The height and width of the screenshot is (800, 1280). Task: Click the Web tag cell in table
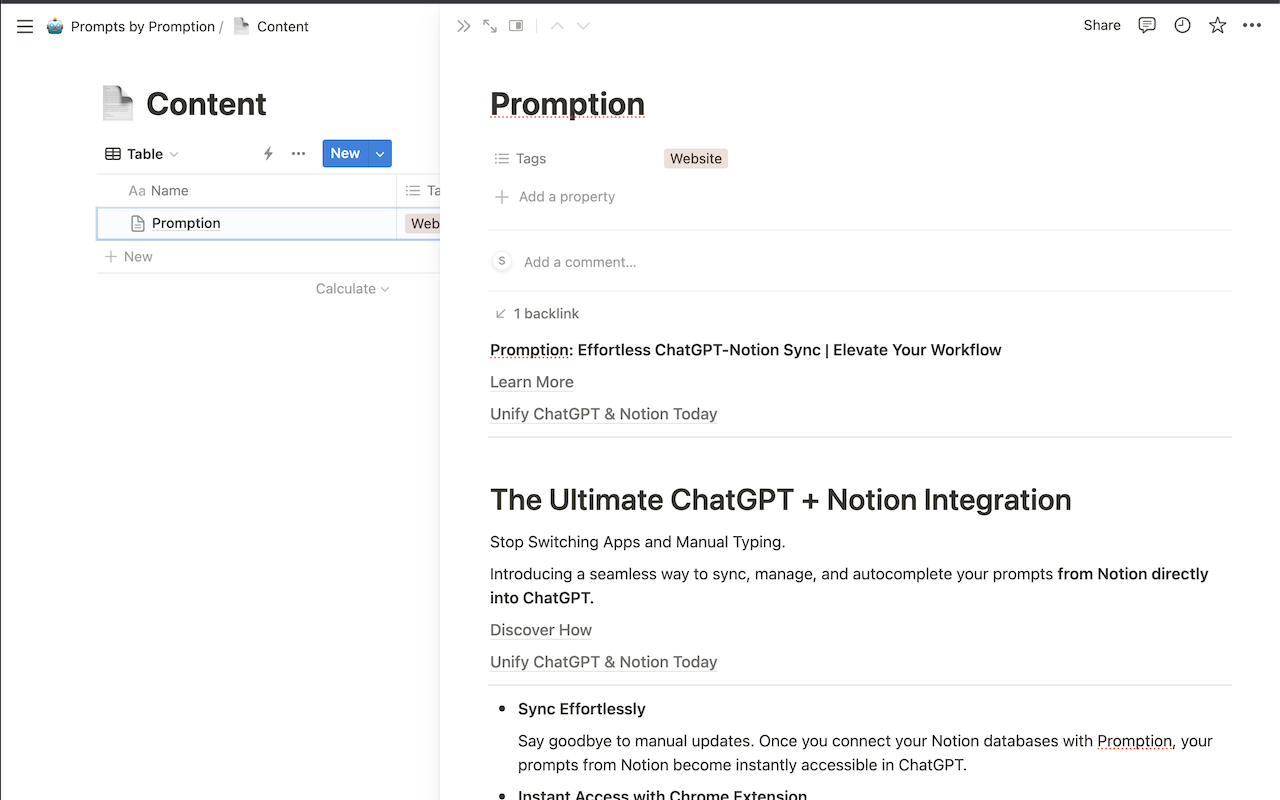click(x=424, y=224)
